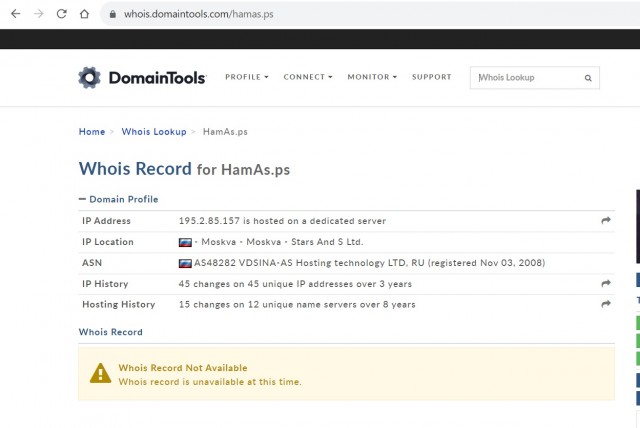
Task: Click the IP Location row label
Action: (108, 242)
